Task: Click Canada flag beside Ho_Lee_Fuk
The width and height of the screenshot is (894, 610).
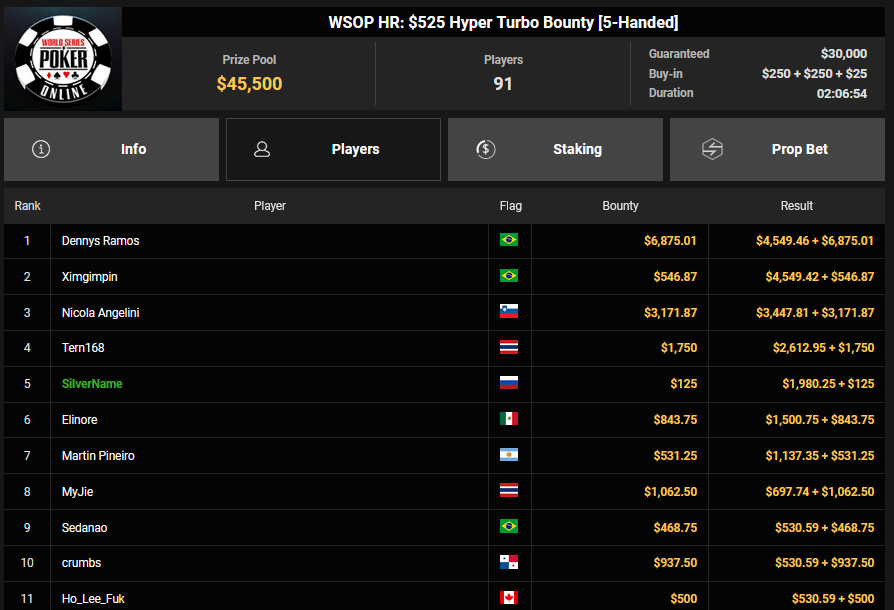Action: 509,598
